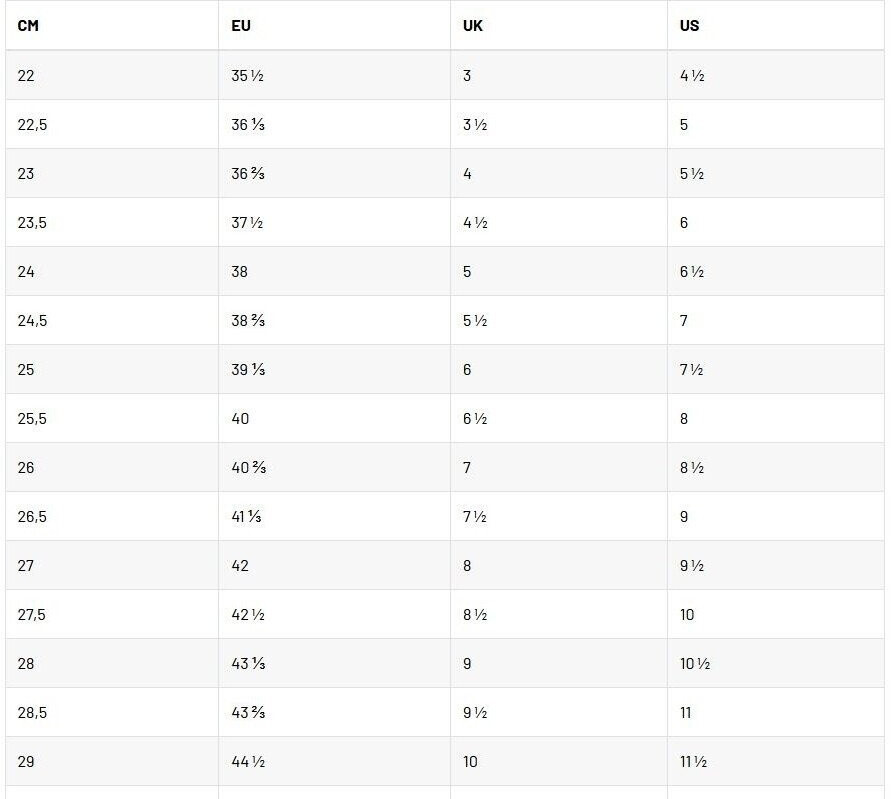The width and height of the screenshot is (891, 799).
Task: Select EU size 38 cell
Action: (x=240, y=271)
